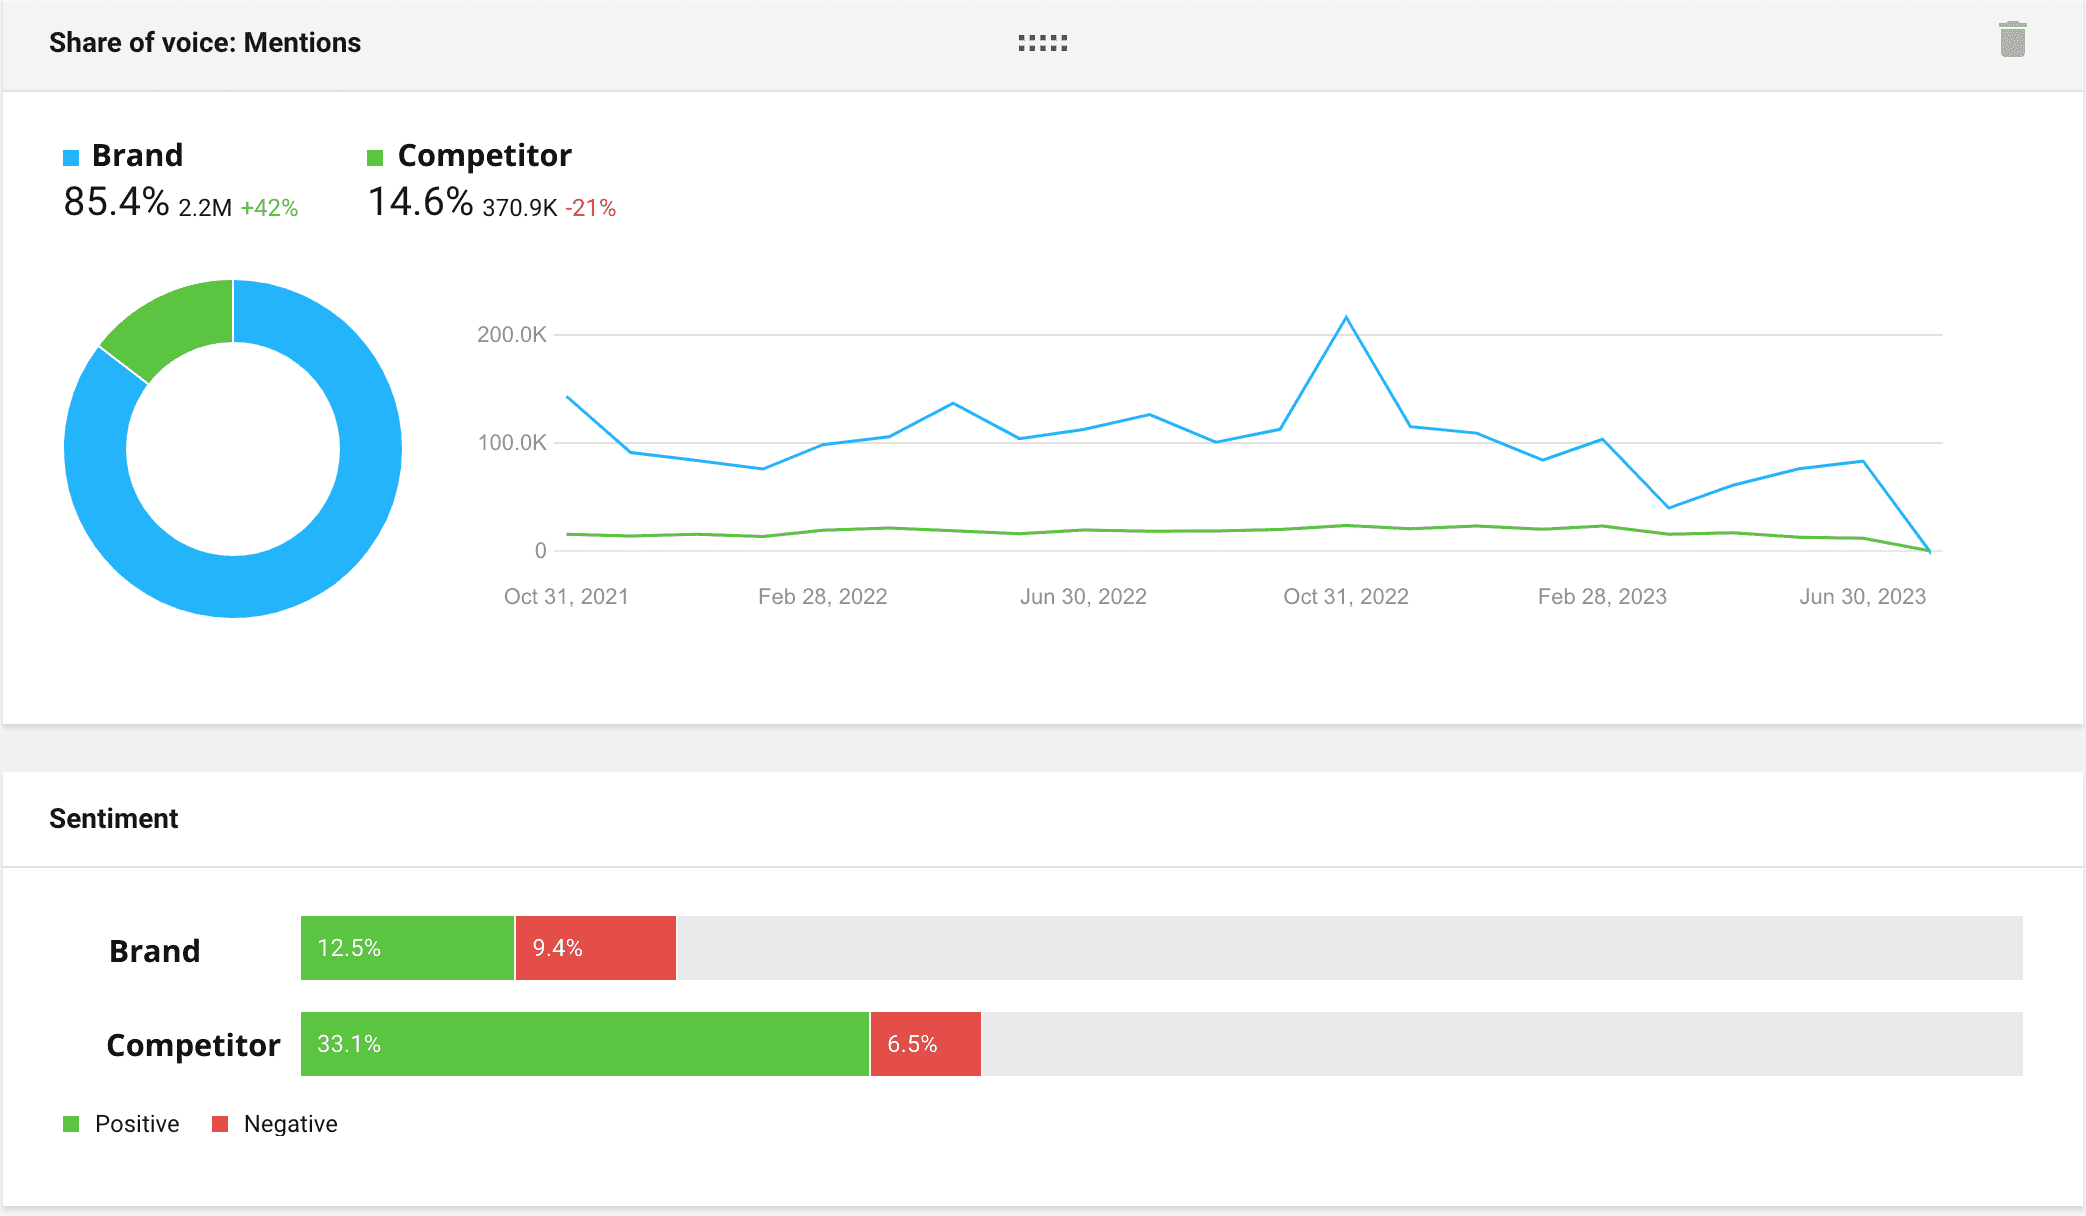Click the green Competitor legend square

point(375,158)
